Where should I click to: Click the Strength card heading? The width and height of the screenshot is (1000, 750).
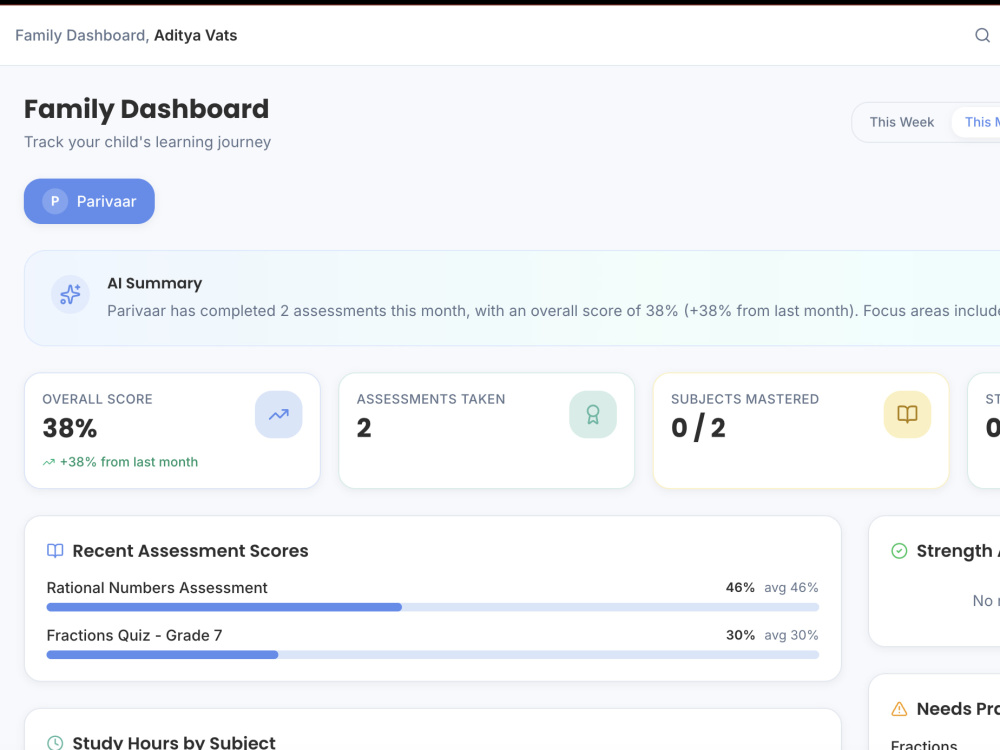pos(957,550)
